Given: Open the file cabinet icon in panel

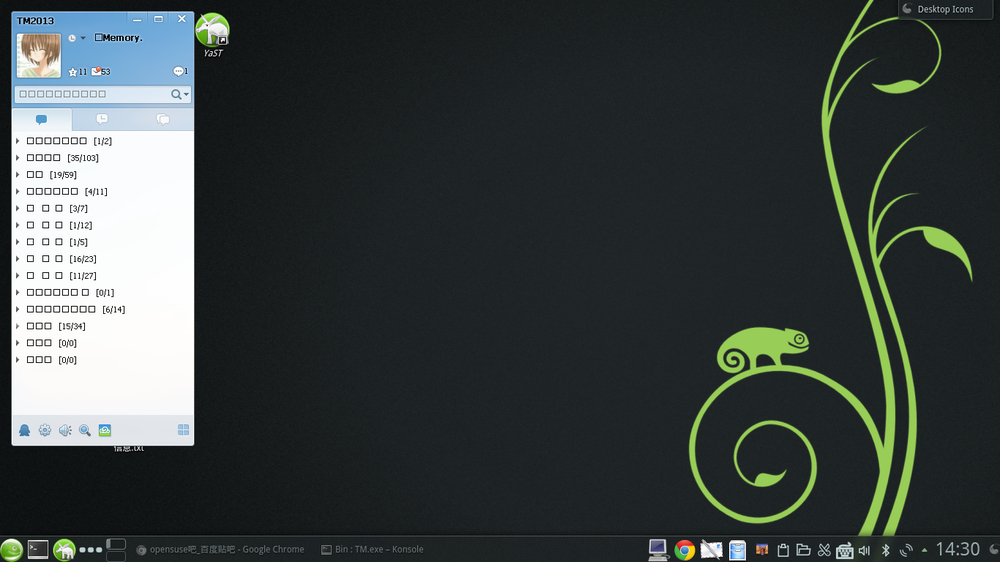Looking at the screenshot, I should [737, 550].
